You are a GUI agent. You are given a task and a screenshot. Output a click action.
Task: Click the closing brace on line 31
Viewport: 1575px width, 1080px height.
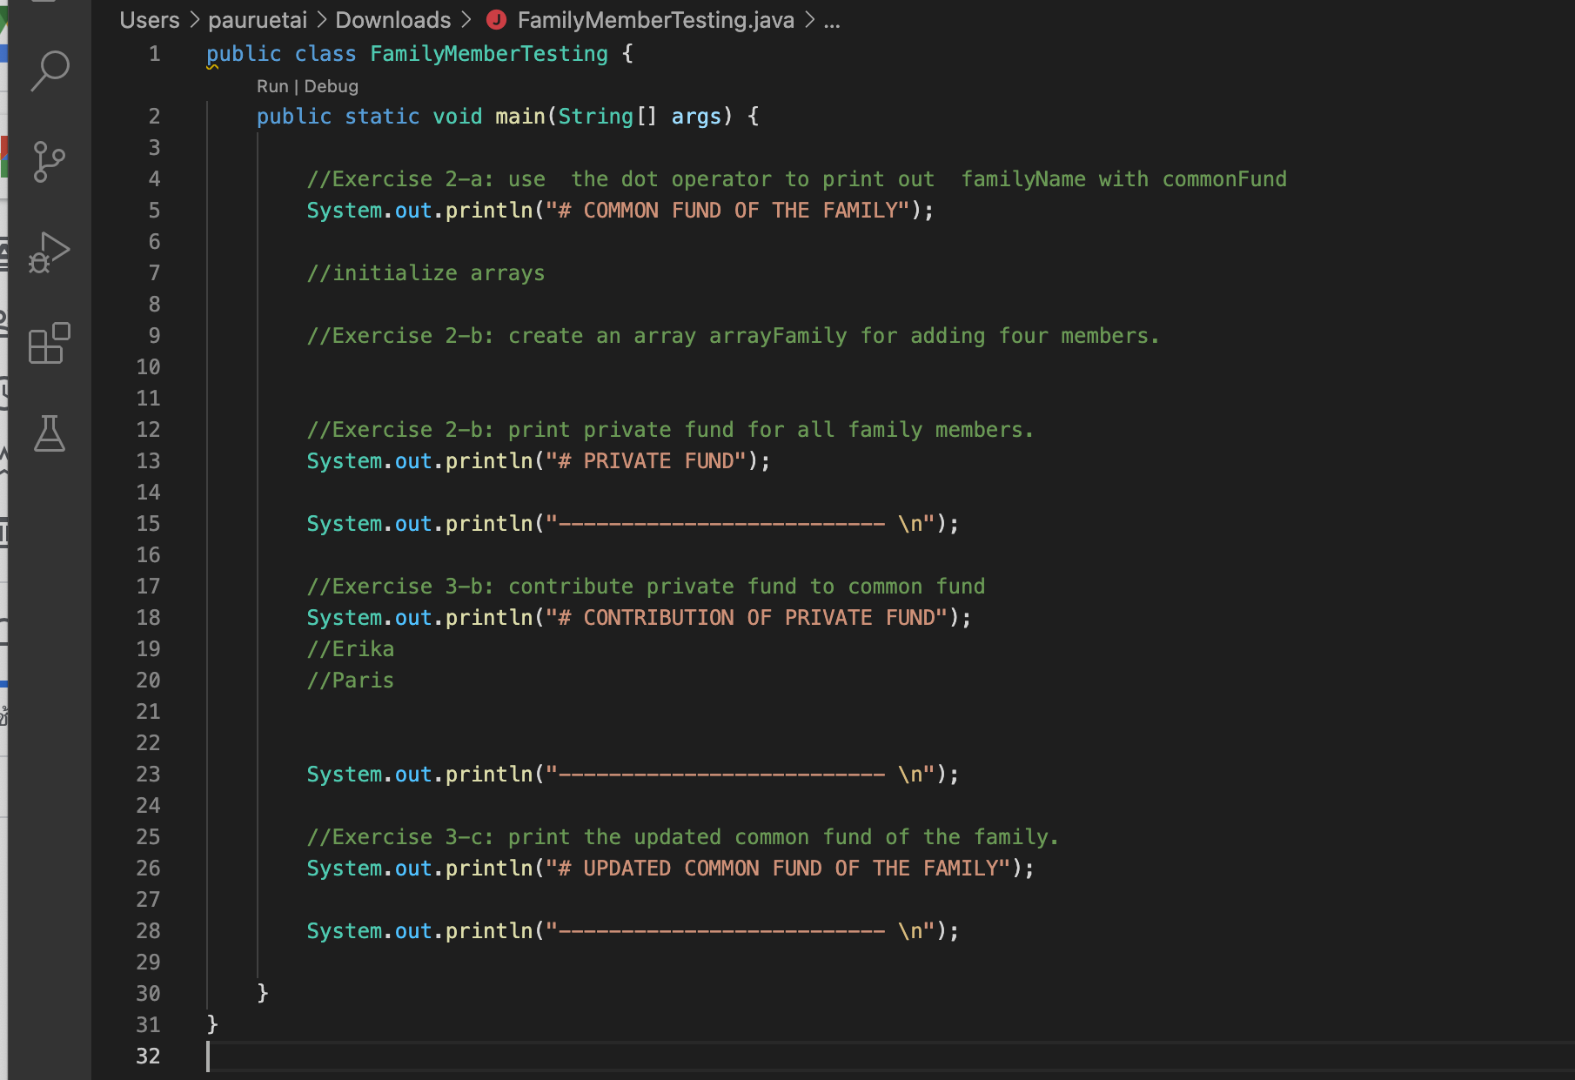click(212, 1024)
